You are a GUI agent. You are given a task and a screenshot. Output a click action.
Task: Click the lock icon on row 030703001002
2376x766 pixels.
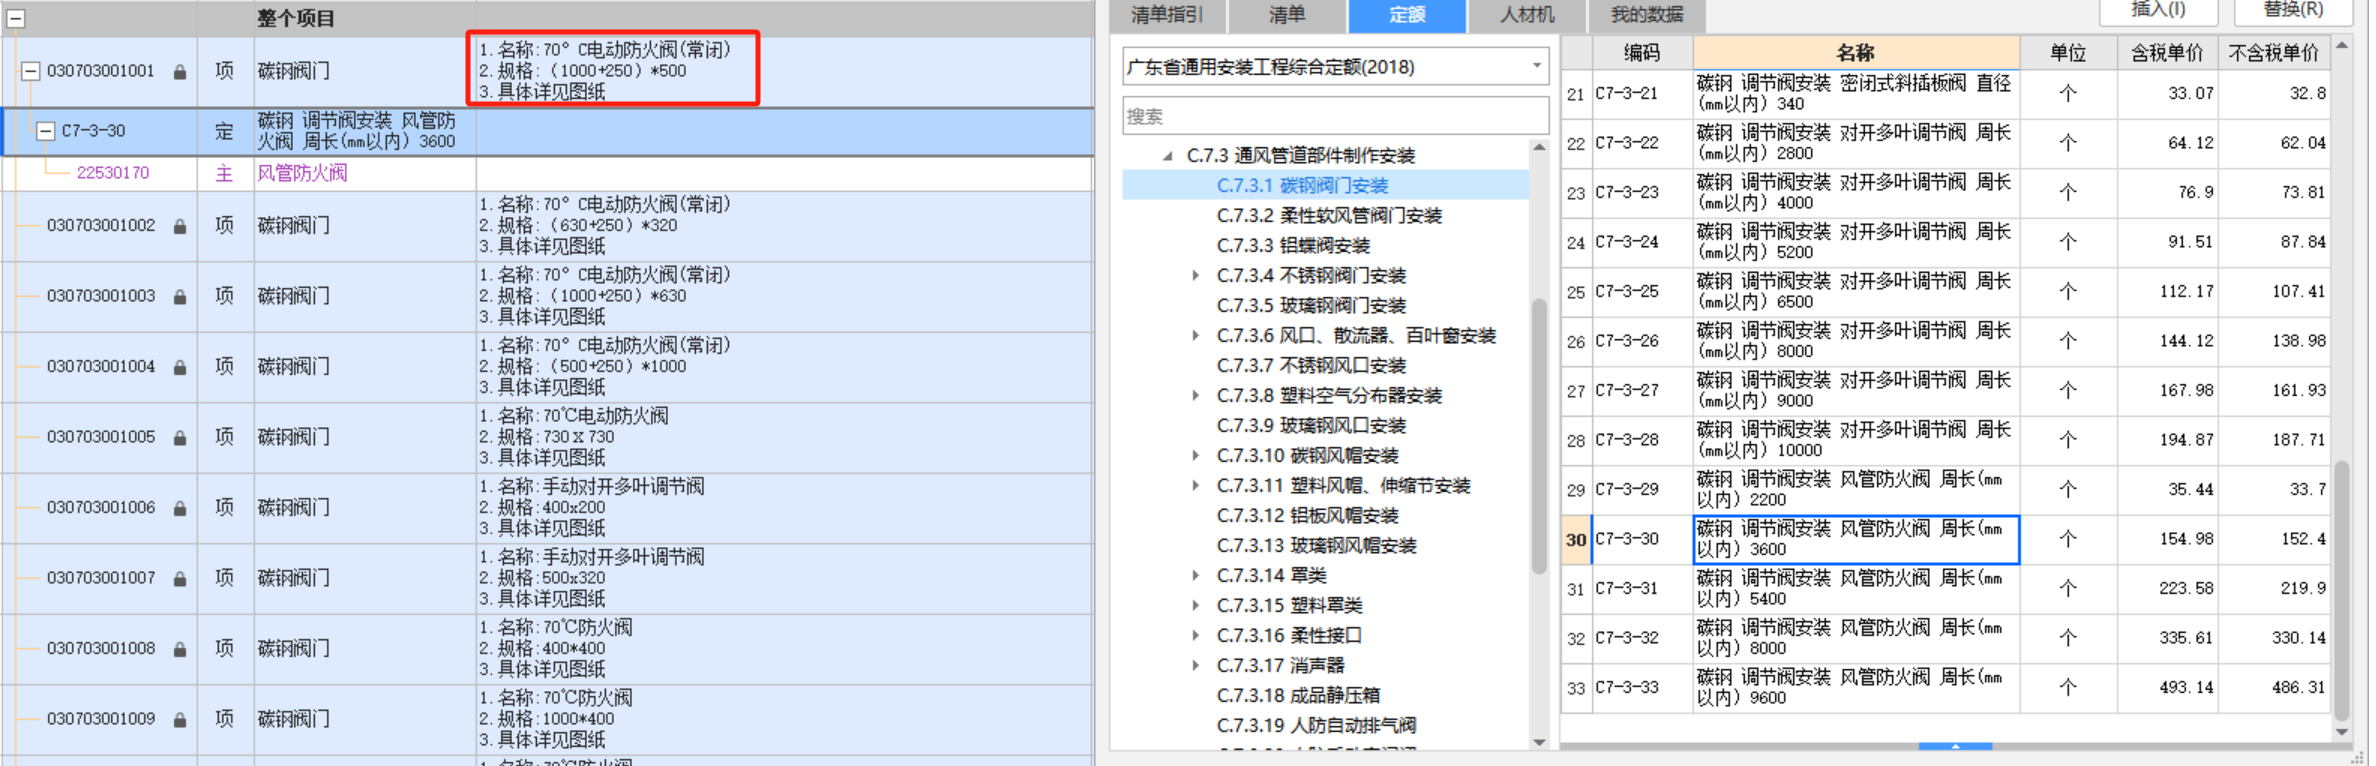180,226
